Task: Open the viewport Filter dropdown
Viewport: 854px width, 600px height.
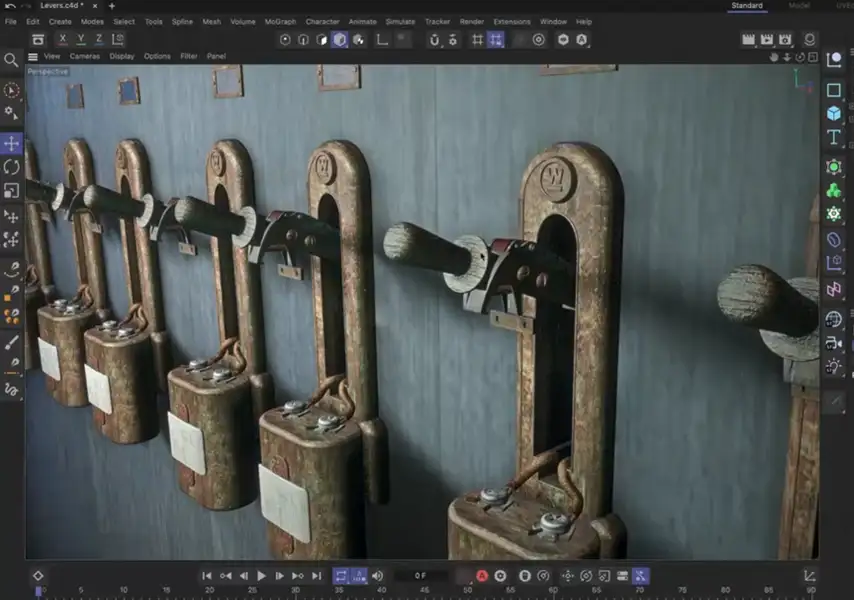Action: point(189,57)
